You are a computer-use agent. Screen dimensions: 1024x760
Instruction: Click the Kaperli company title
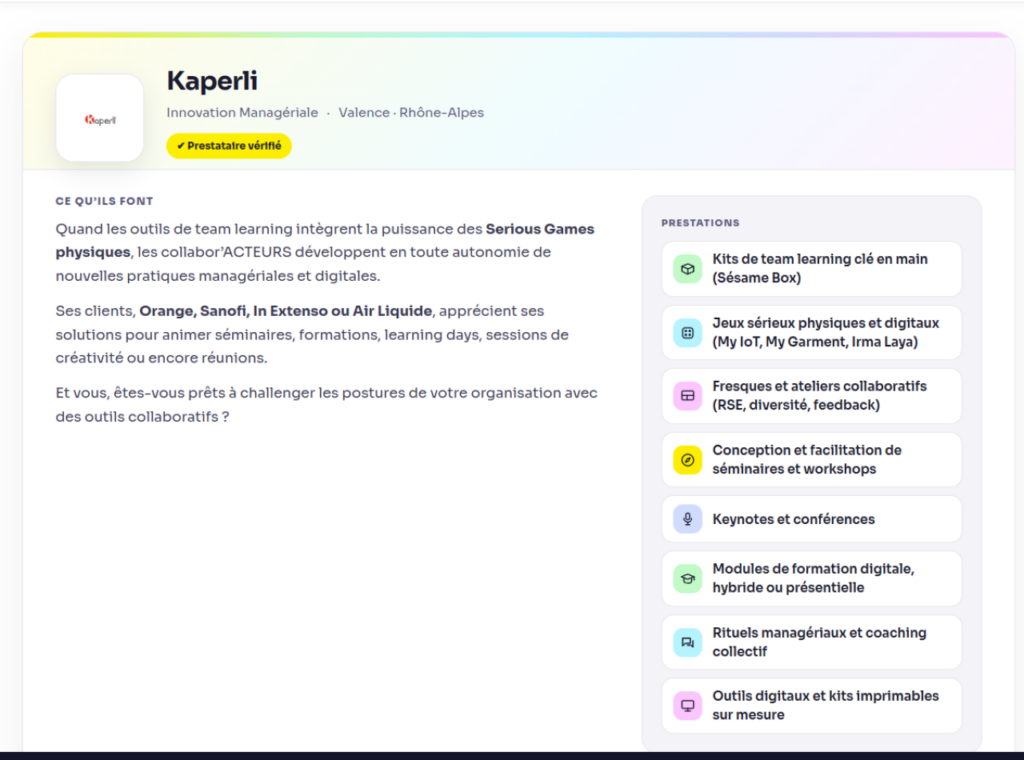212,81
